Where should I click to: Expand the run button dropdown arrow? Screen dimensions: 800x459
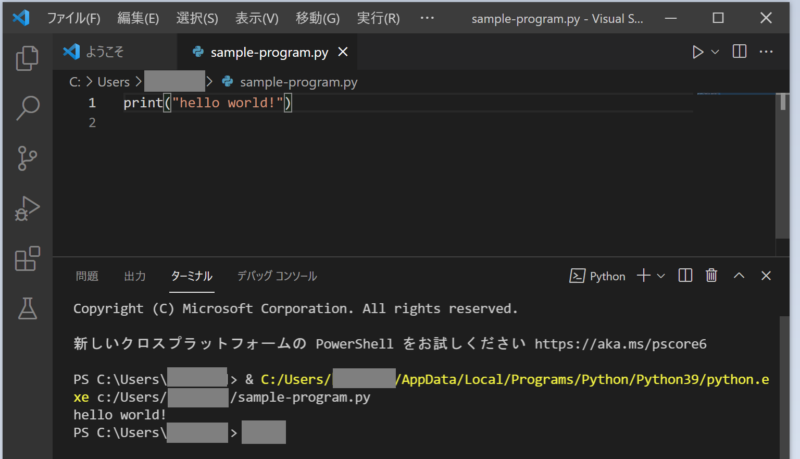[x=716, y=52]
